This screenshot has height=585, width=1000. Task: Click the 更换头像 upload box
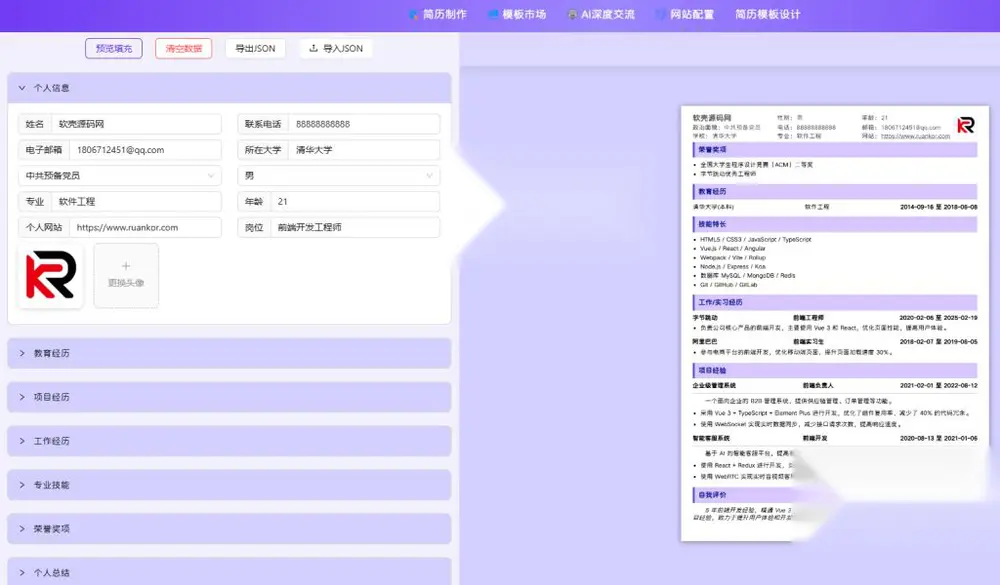(x=126, y=276)
